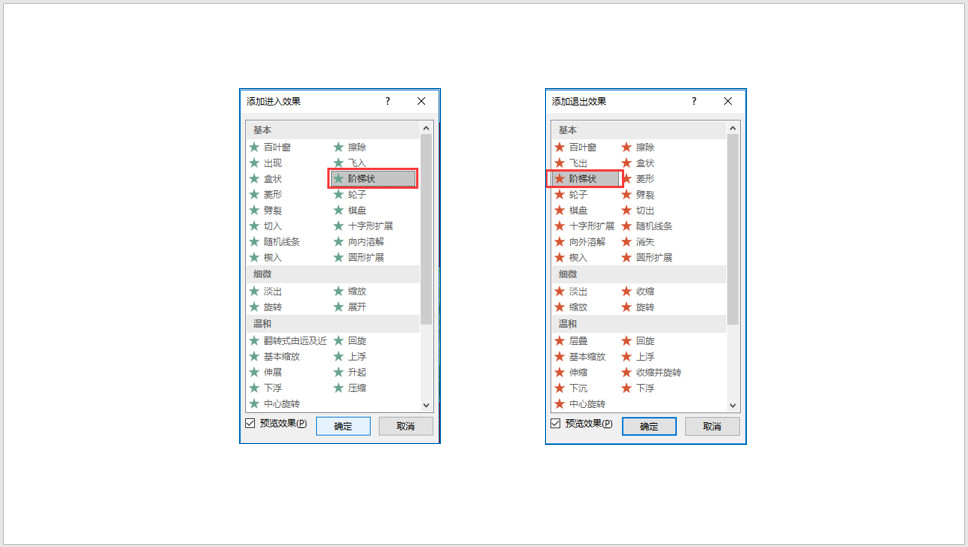Select 轮子 in the exit effects list
Viewport: 968px width, 547px height.
(578, 194)
